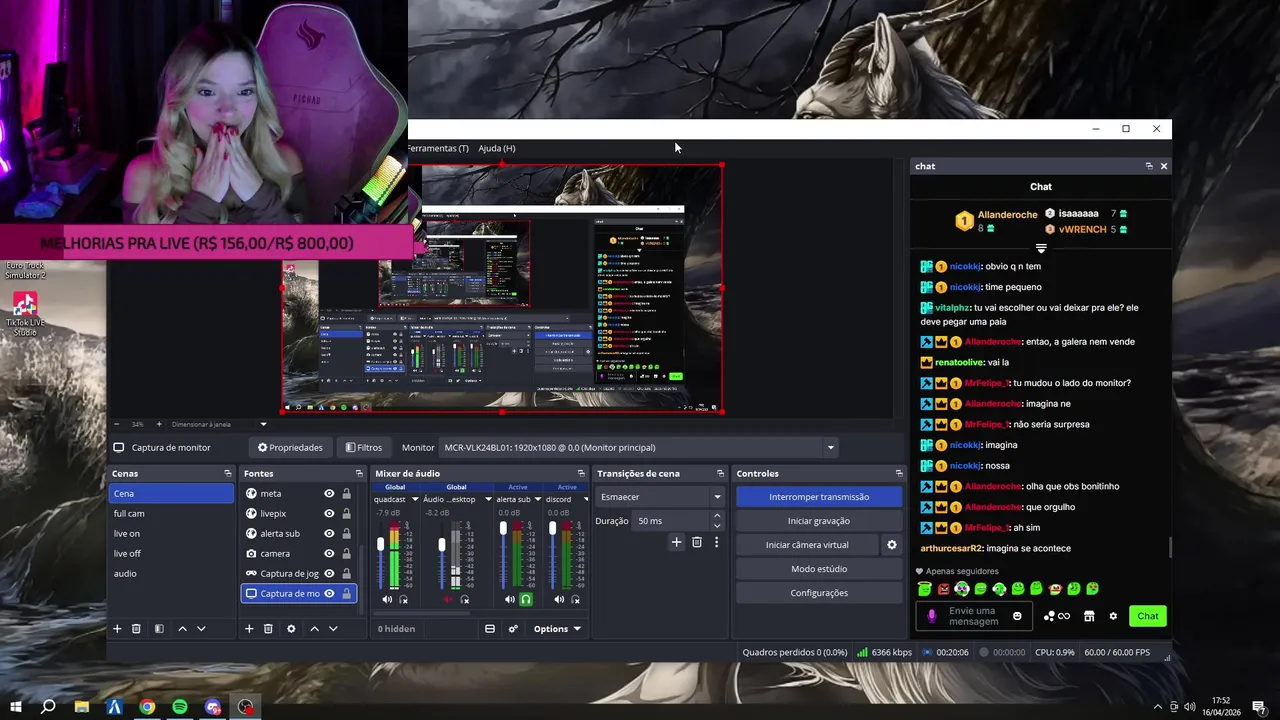This screenshot has width=1280, height=720.
Task: Move scene down with Cenas down arrow
Action: coord(201,629)
